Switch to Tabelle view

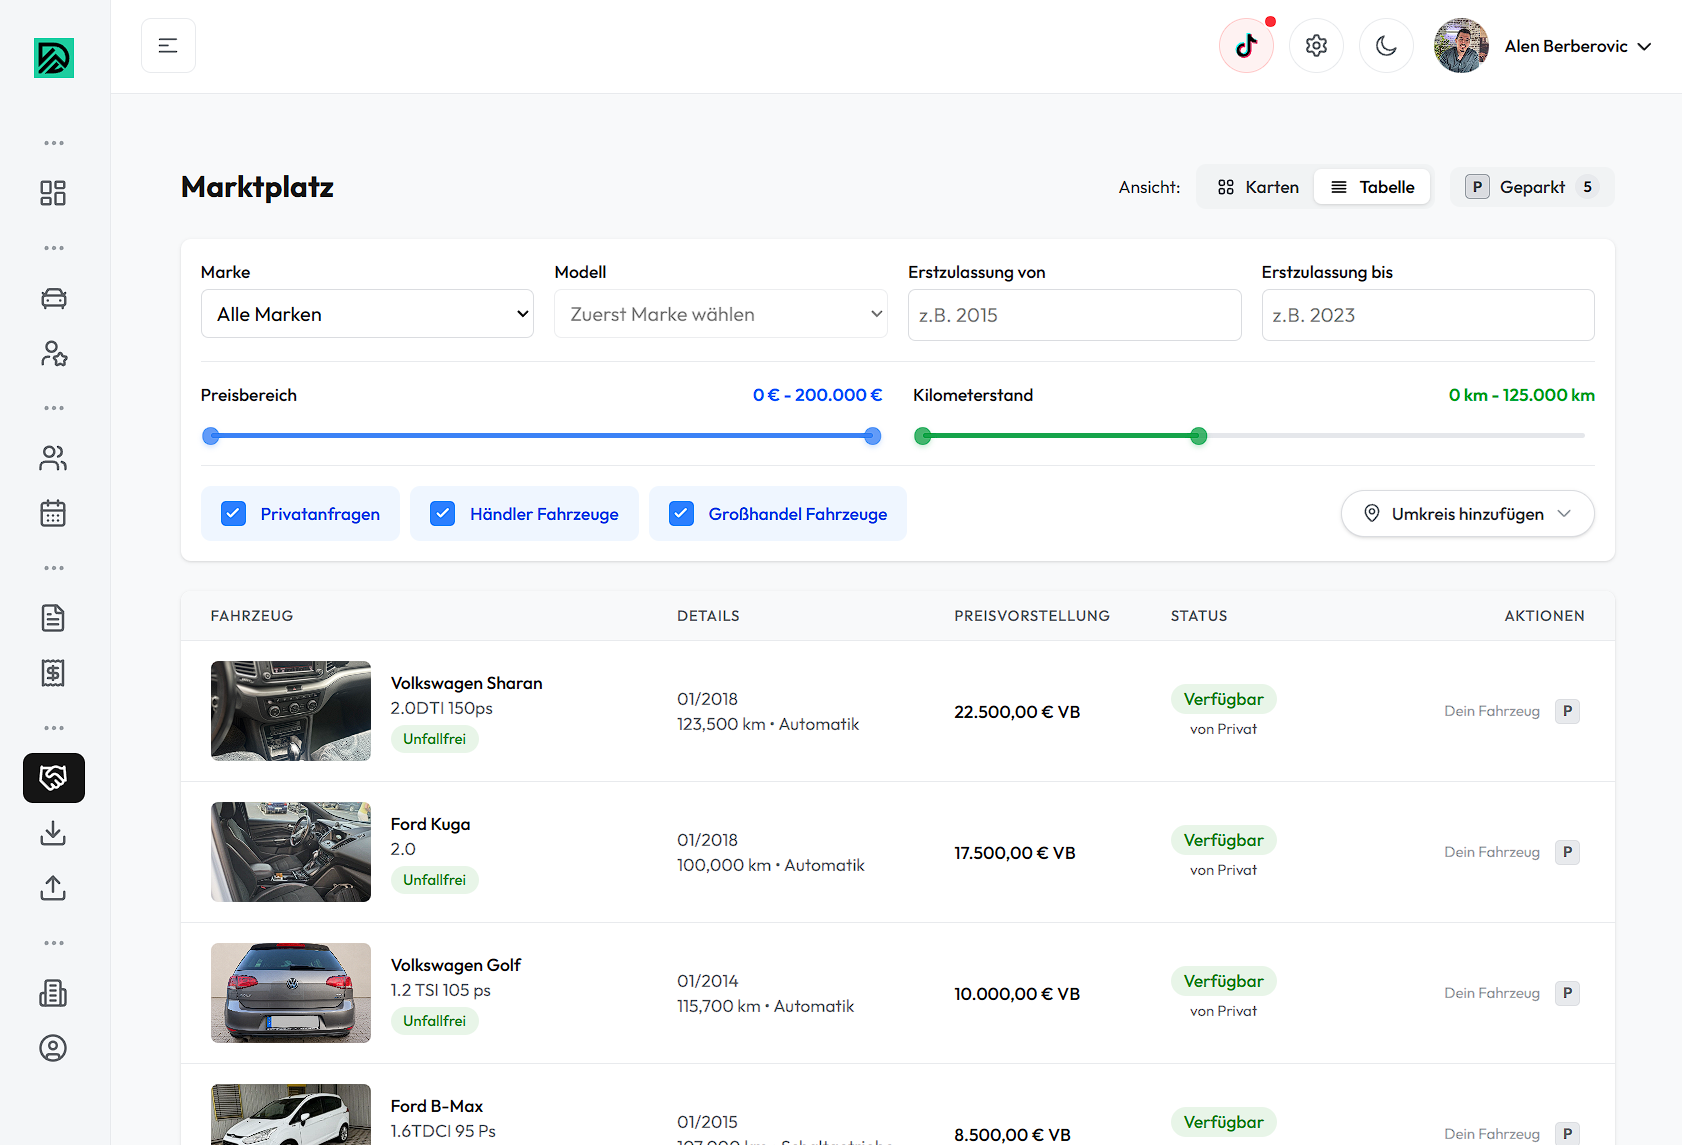(1372, 187)
